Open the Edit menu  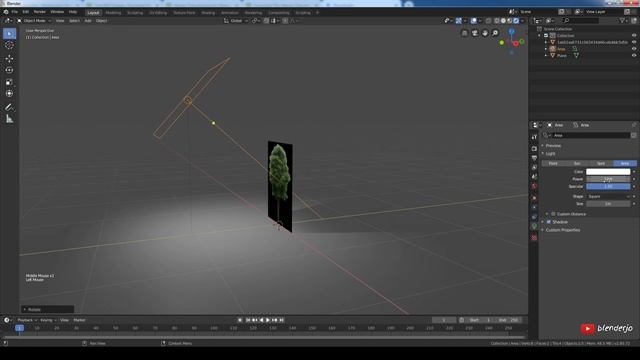(x=26, y=12)
